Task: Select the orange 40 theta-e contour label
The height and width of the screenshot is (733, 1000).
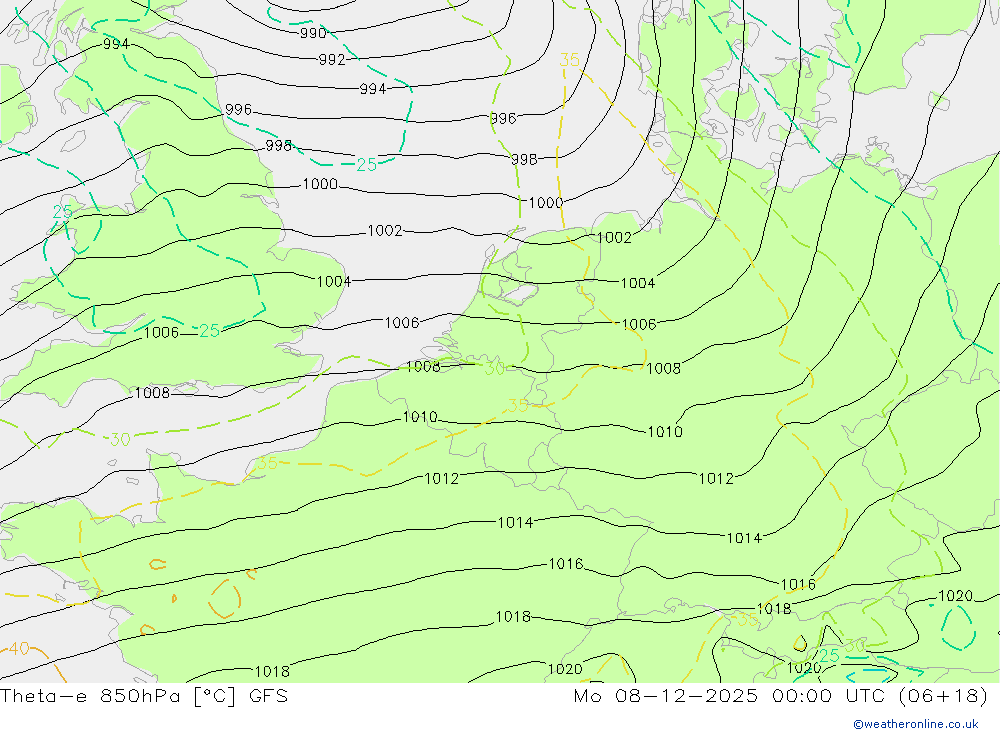Action: tap(19, 649)
